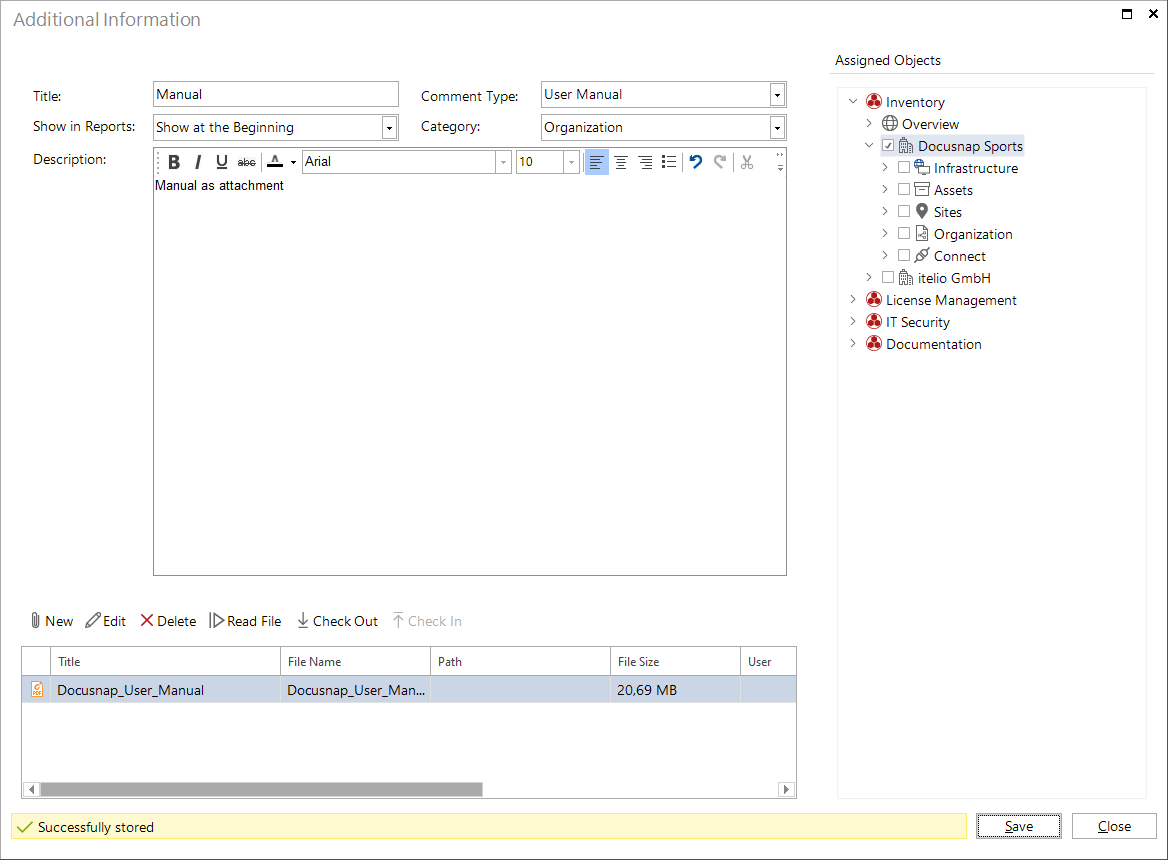Click the Organization document icon
The height and width of the screenshot is (860, 1168).
pyautogui.click(x=921, y=234)
